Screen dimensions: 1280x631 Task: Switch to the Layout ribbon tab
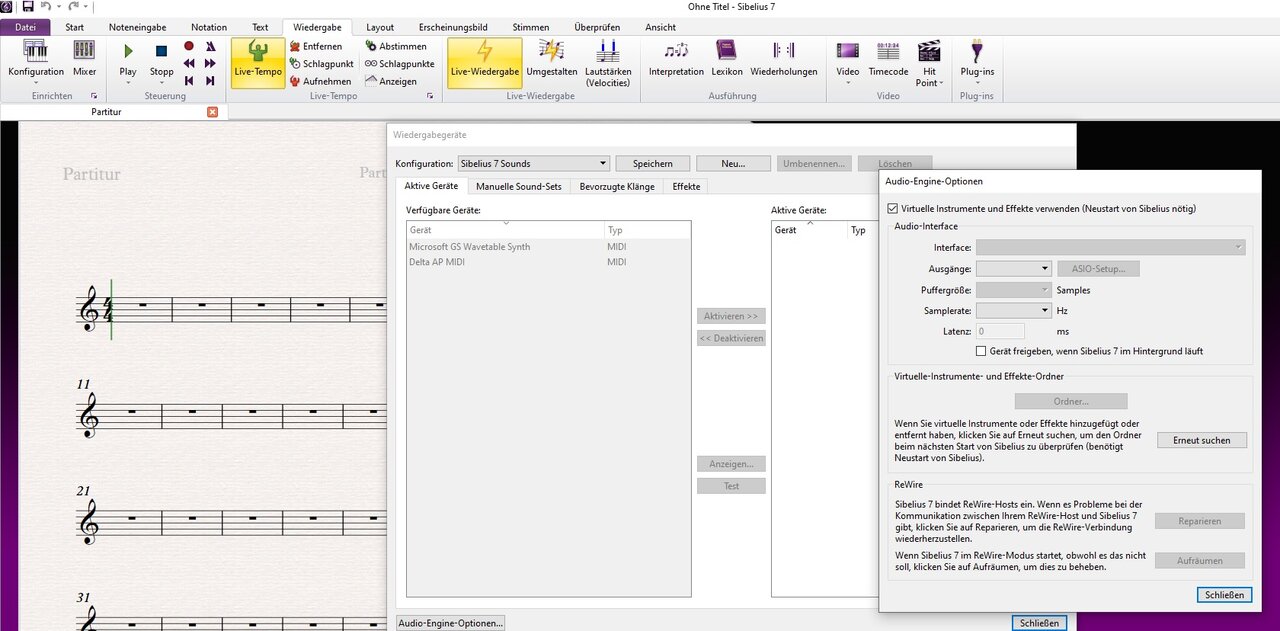(x=380, y=27)
